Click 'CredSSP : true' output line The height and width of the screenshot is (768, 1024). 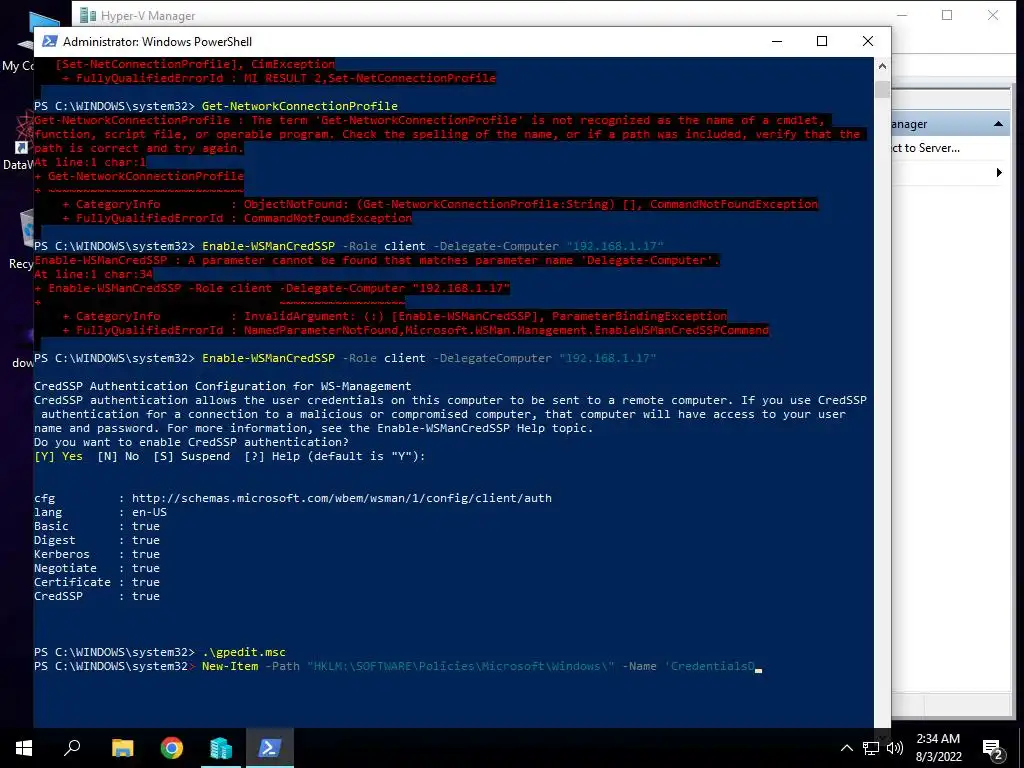97,596
